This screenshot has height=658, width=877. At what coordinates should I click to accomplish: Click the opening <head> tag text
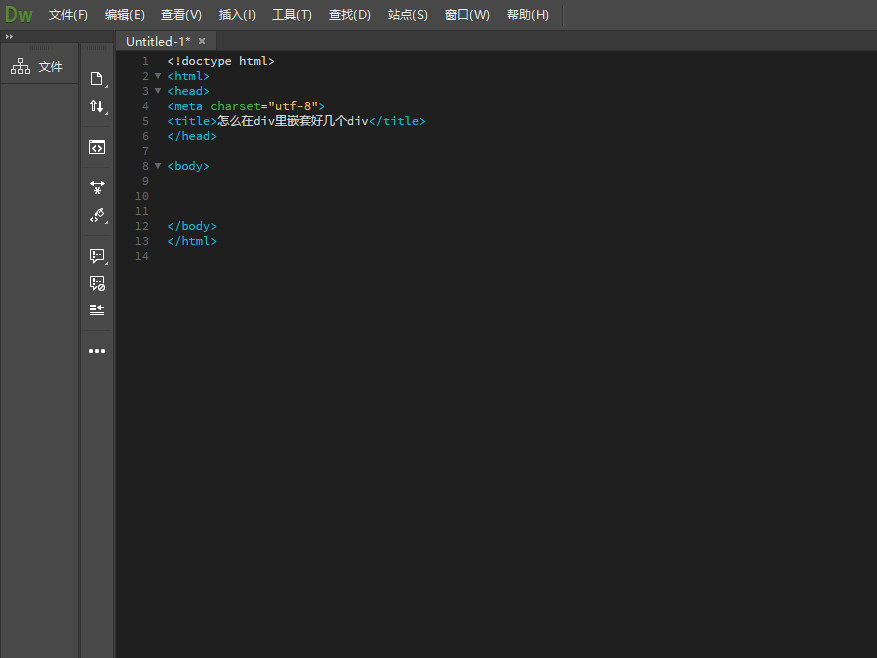(188, 91)
